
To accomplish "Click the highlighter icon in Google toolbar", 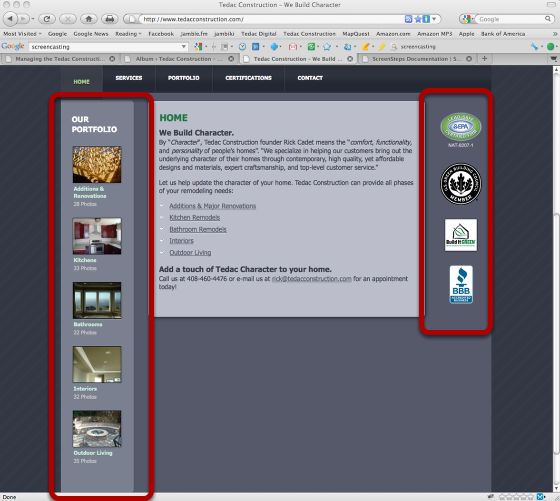I will [x=382, y=46].
